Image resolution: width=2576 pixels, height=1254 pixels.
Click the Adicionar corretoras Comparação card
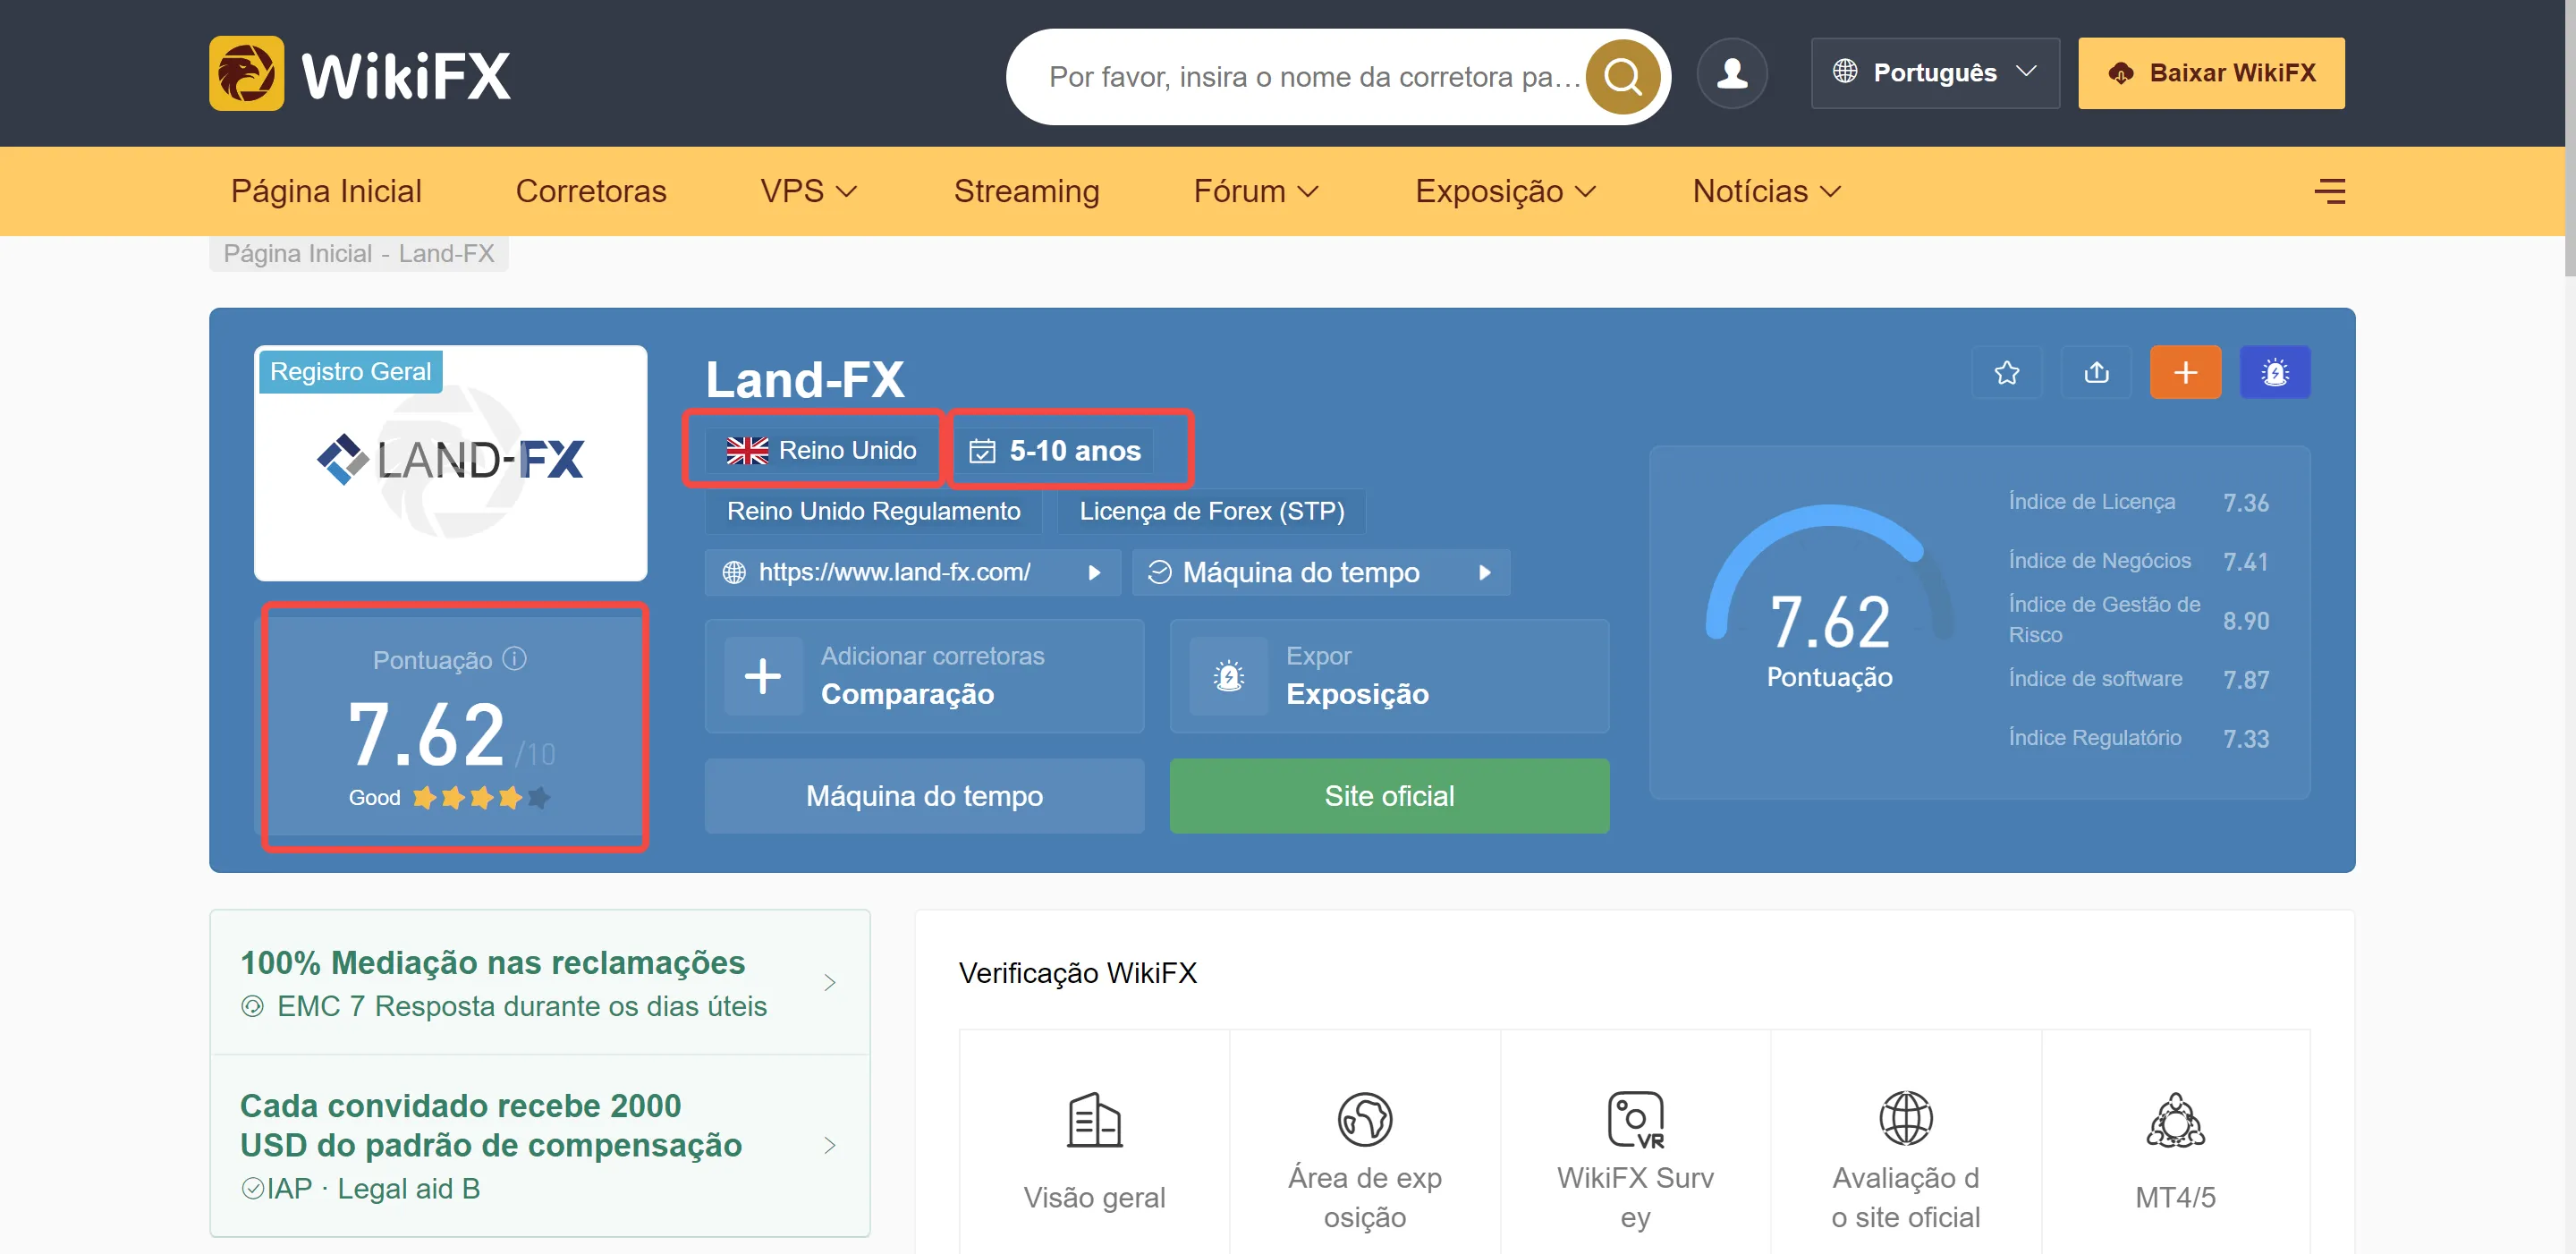[x=924, y=676]
